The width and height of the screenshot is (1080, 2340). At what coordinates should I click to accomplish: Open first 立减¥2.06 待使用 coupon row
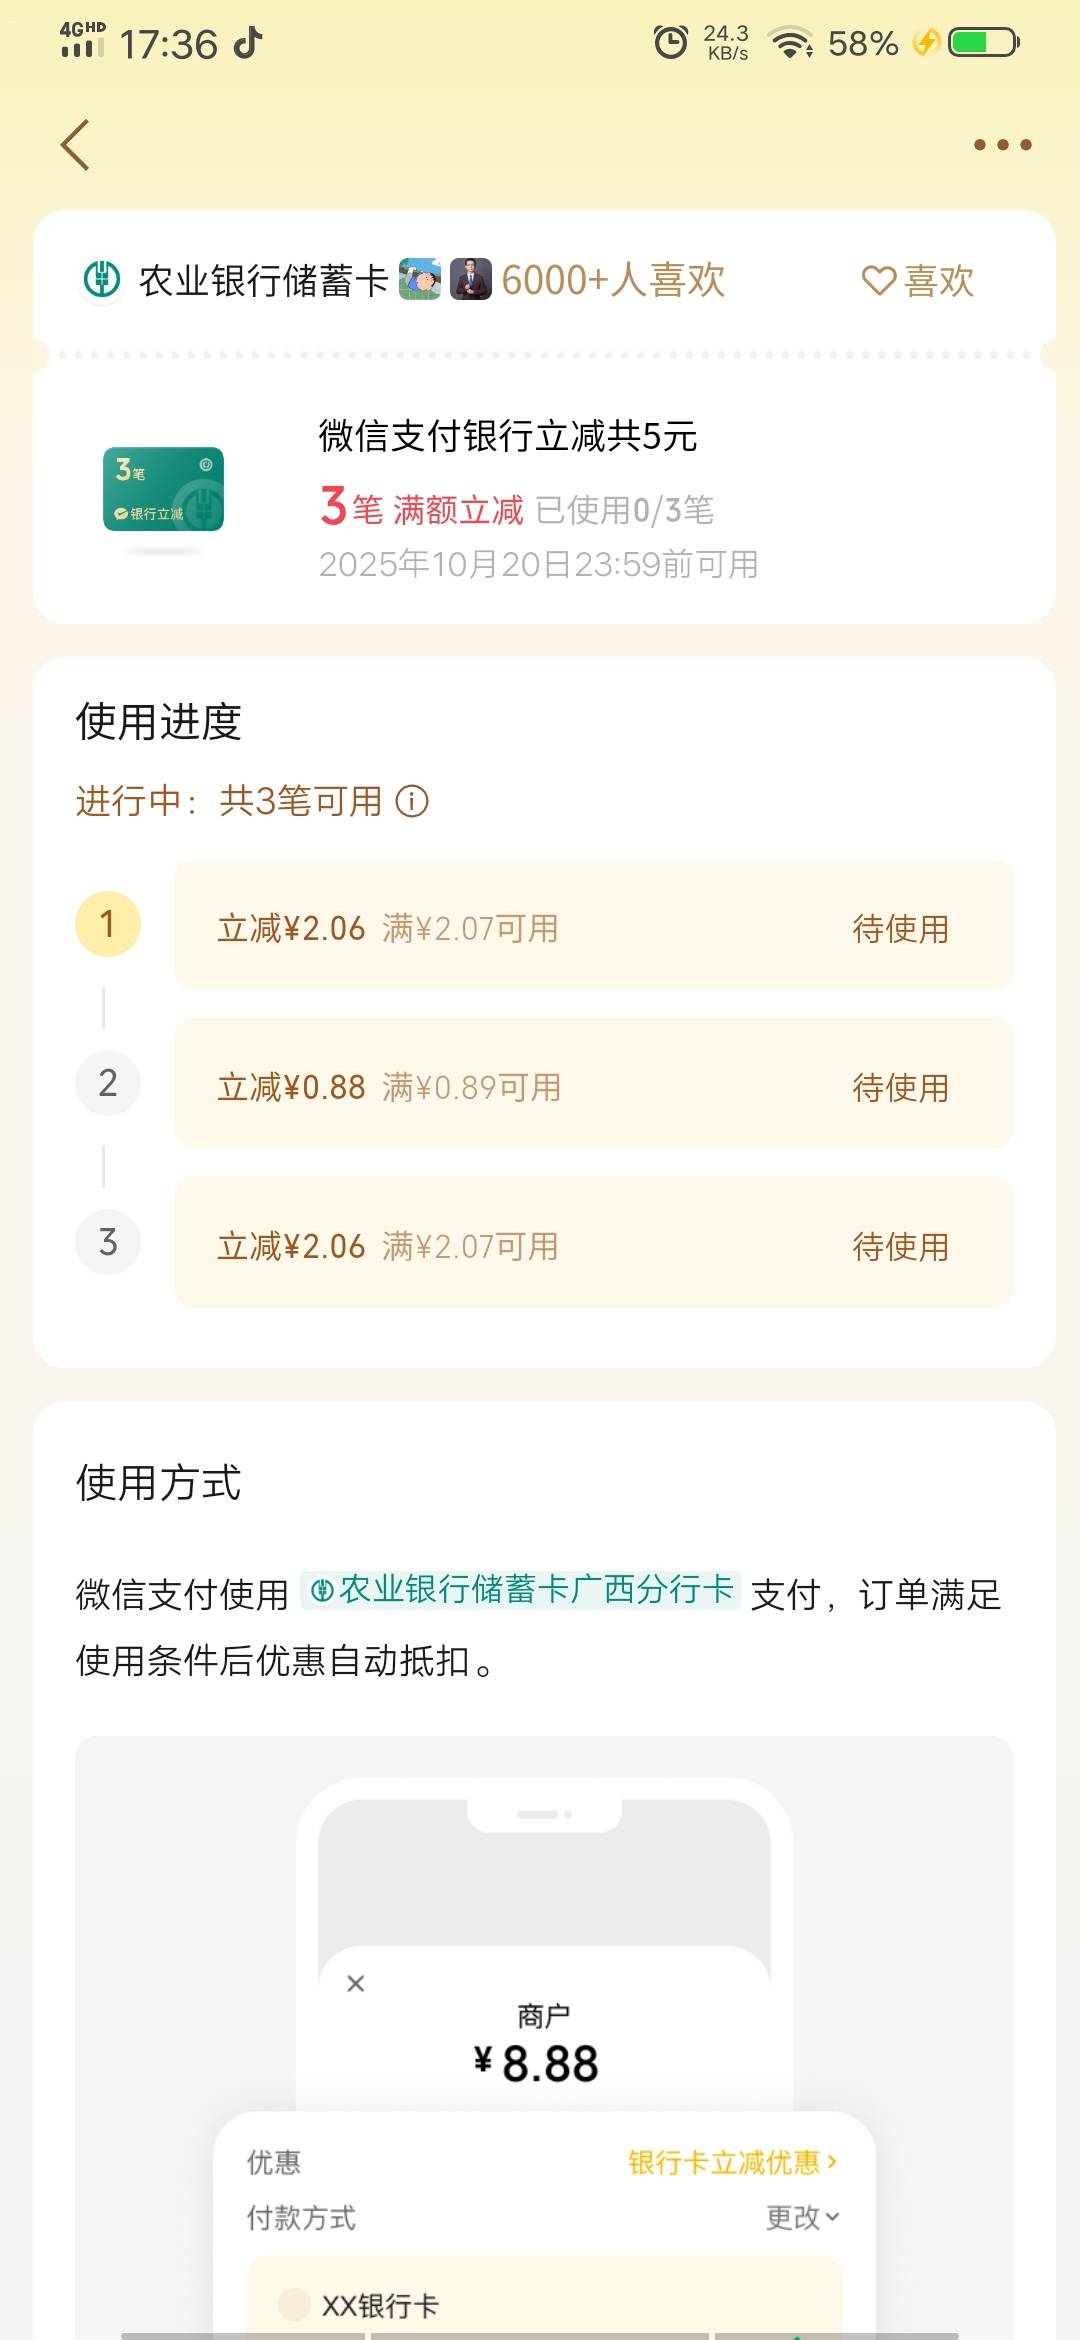(x=594, y=927)
